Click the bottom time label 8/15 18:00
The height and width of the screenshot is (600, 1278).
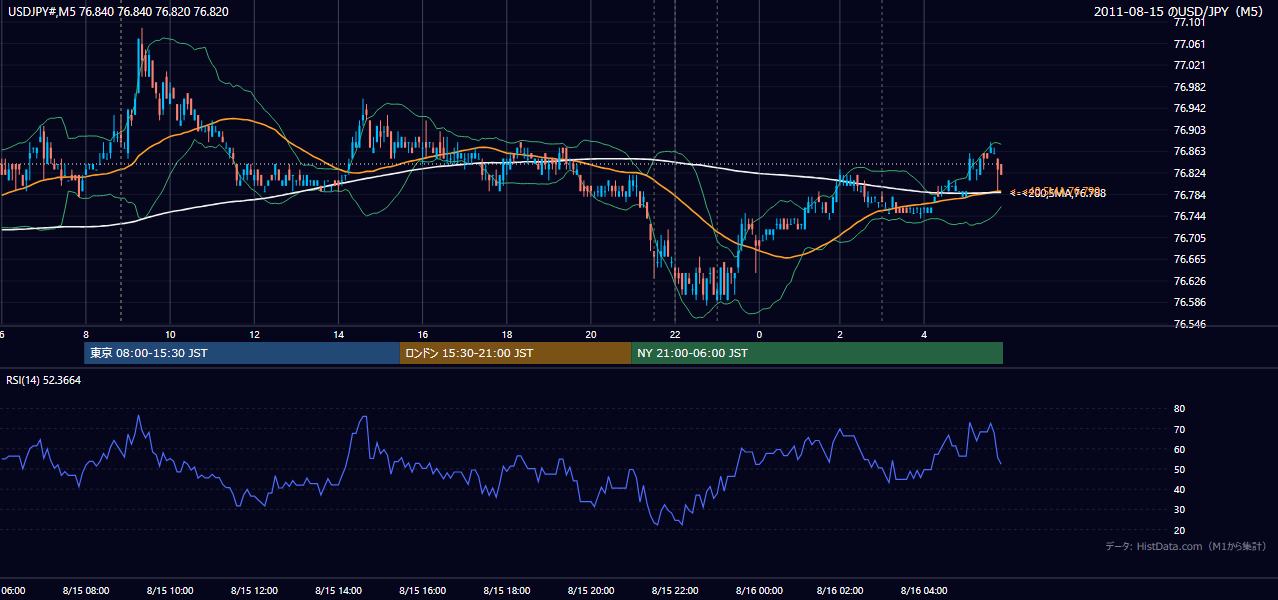tap(505, 590)
